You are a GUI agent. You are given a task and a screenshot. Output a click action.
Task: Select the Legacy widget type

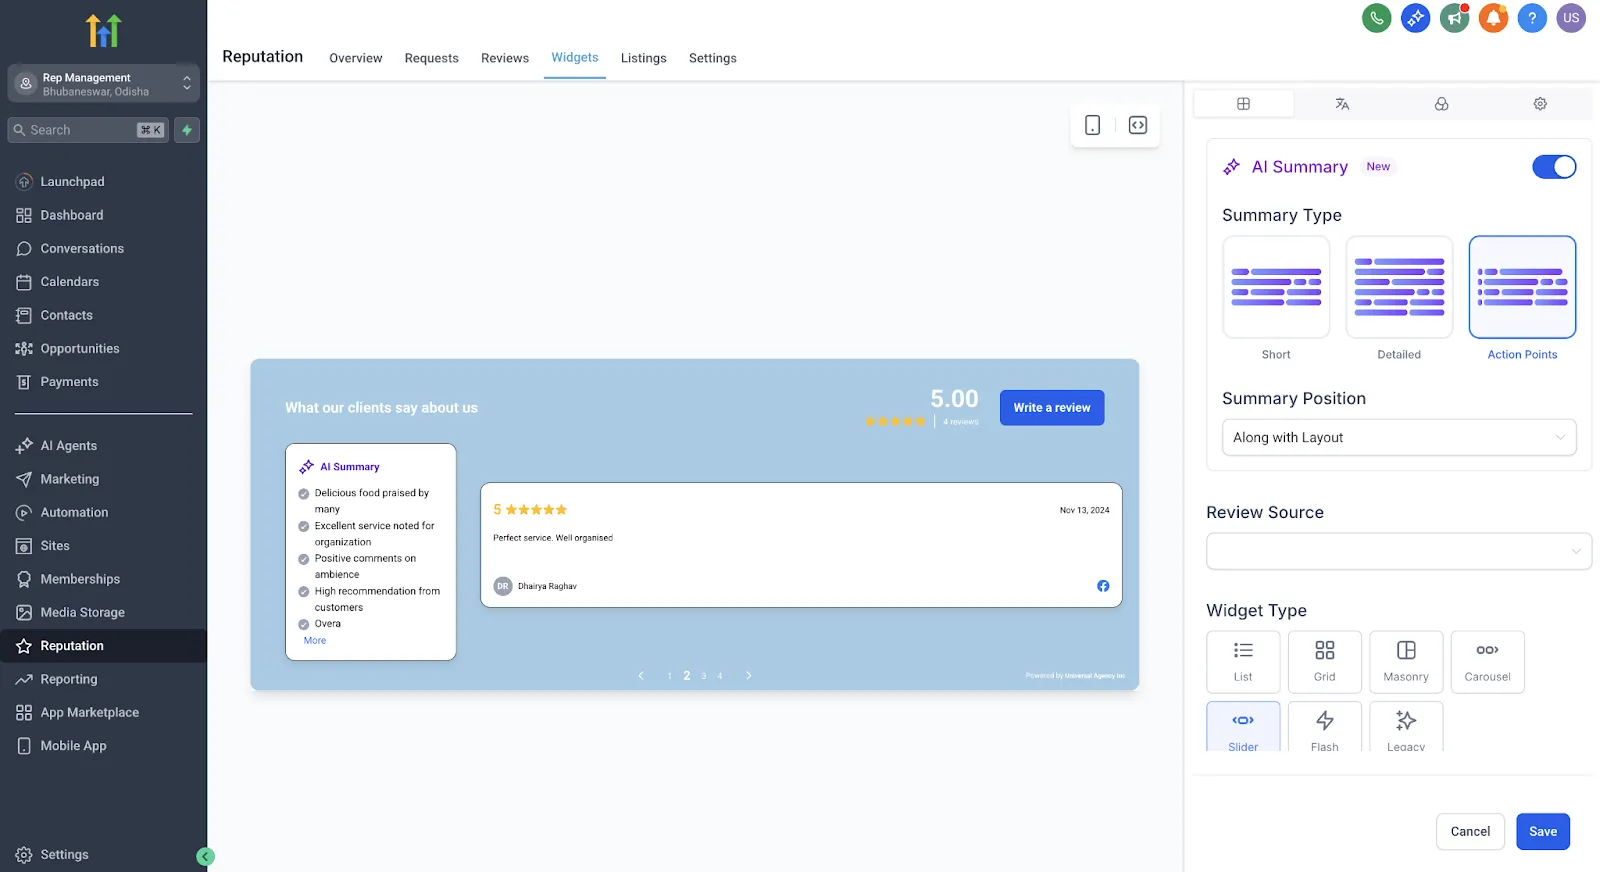[1406, 727]
